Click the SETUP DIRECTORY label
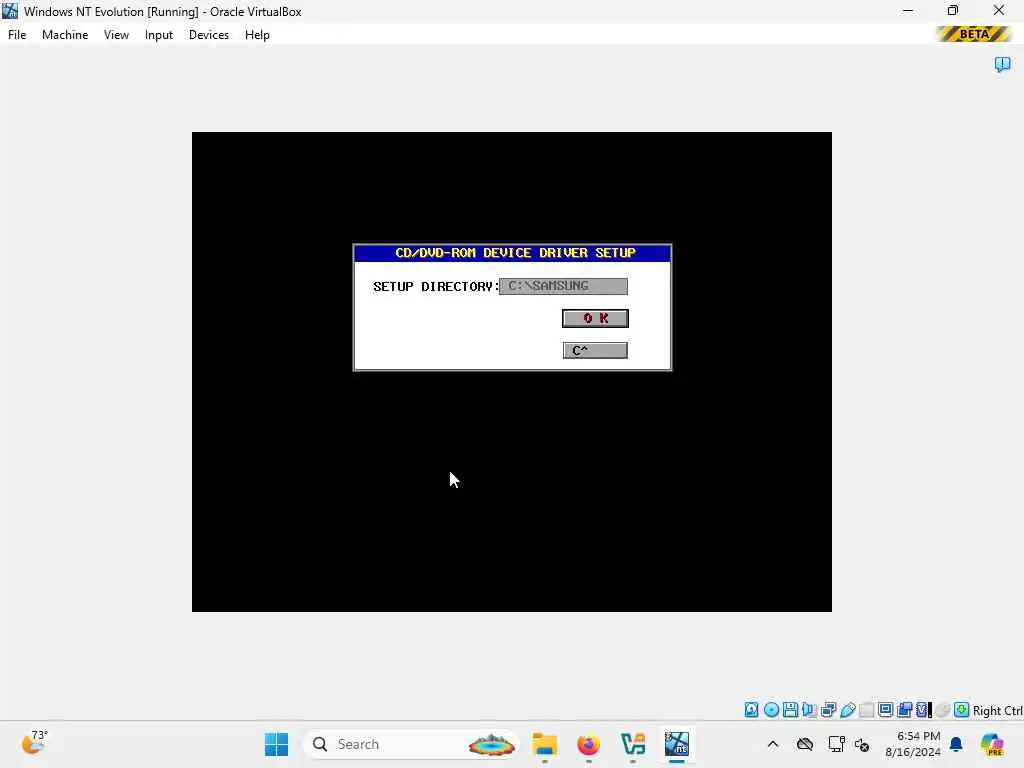This screenshot has width=1024, height=768. point(436,287)
